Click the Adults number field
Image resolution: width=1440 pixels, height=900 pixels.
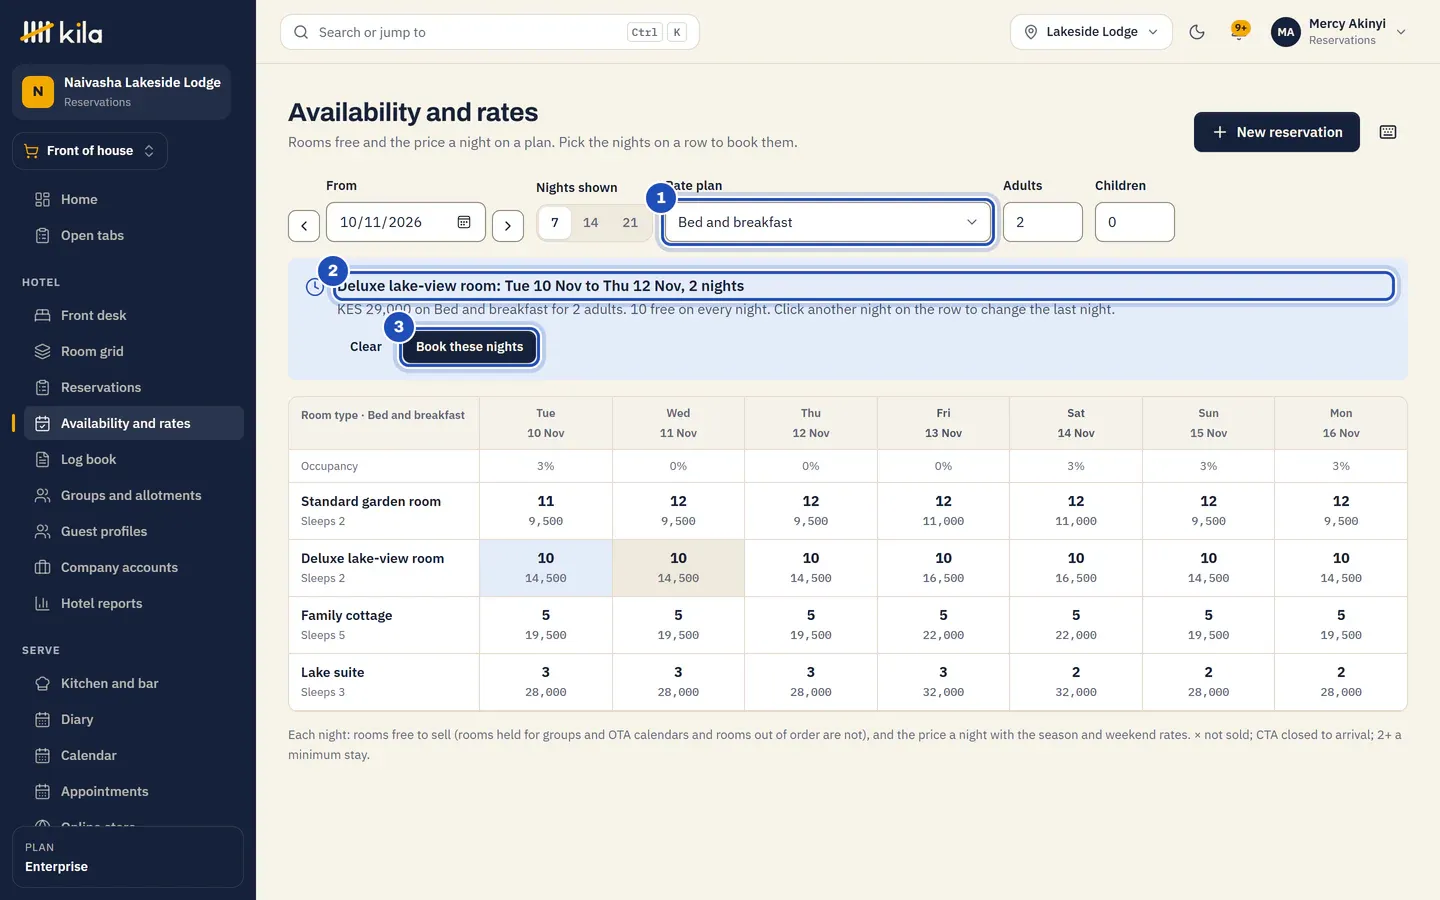[x=1042, y=222]
